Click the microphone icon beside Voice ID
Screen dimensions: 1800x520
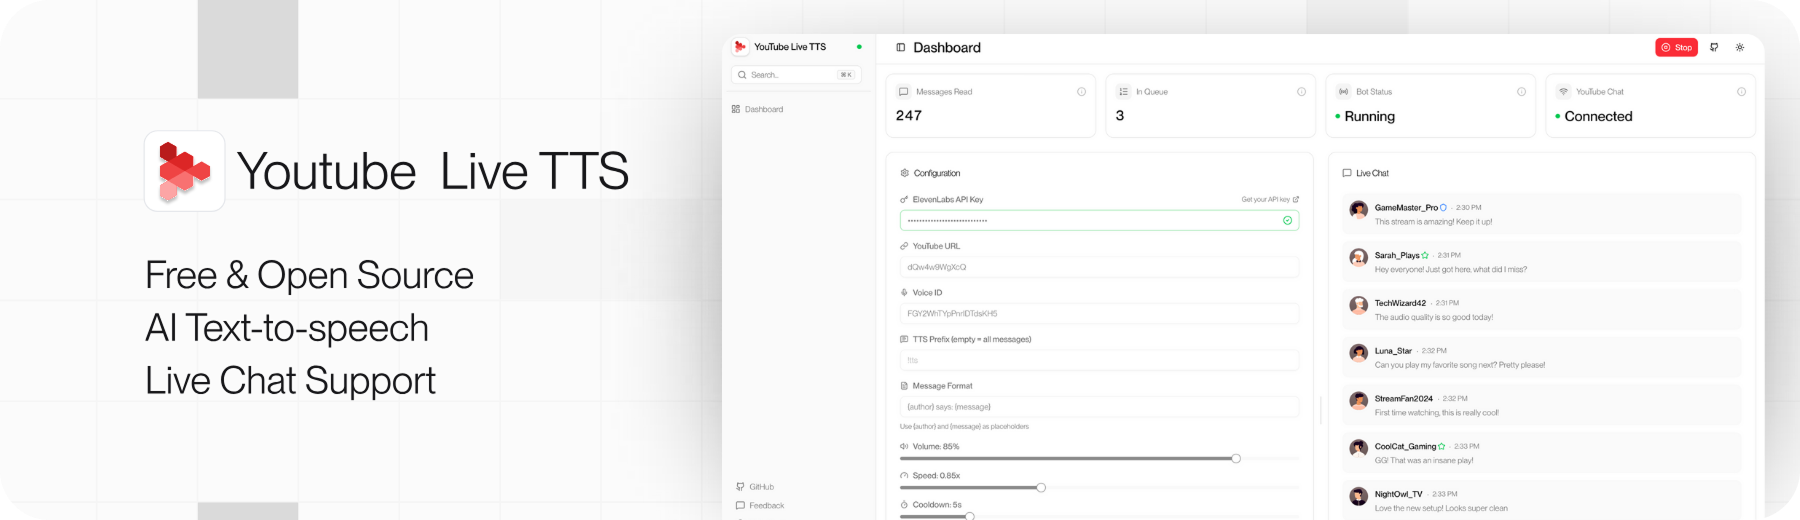click(904, 293)
